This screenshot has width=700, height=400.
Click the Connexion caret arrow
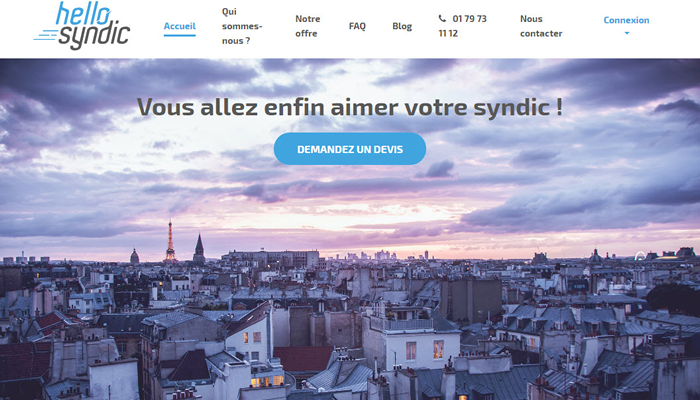point(627,33)
